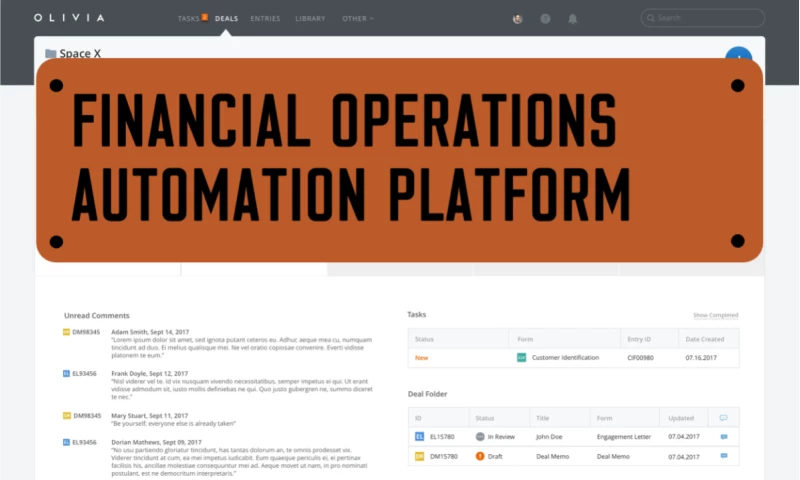
Task: Click EL icon next to Dorian Mathews comment
Action: tap(66, 442)
